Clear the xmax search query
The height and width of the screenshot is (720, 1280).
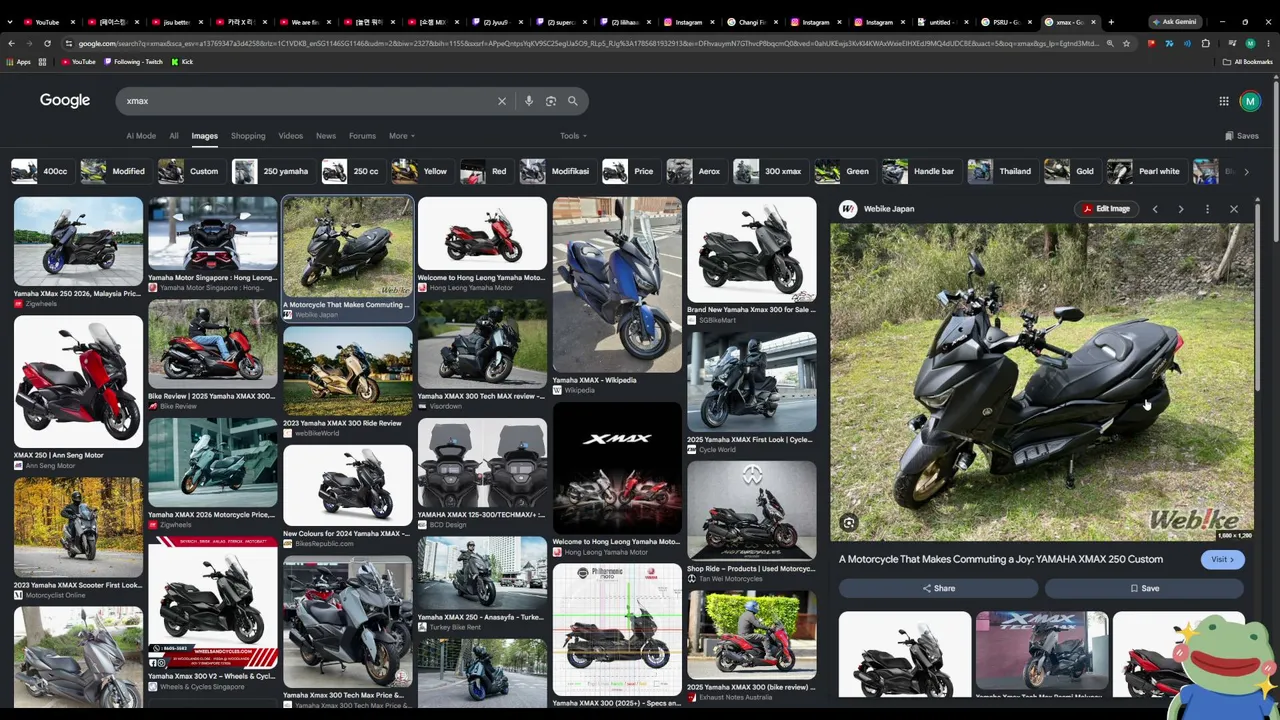(502, 101)
